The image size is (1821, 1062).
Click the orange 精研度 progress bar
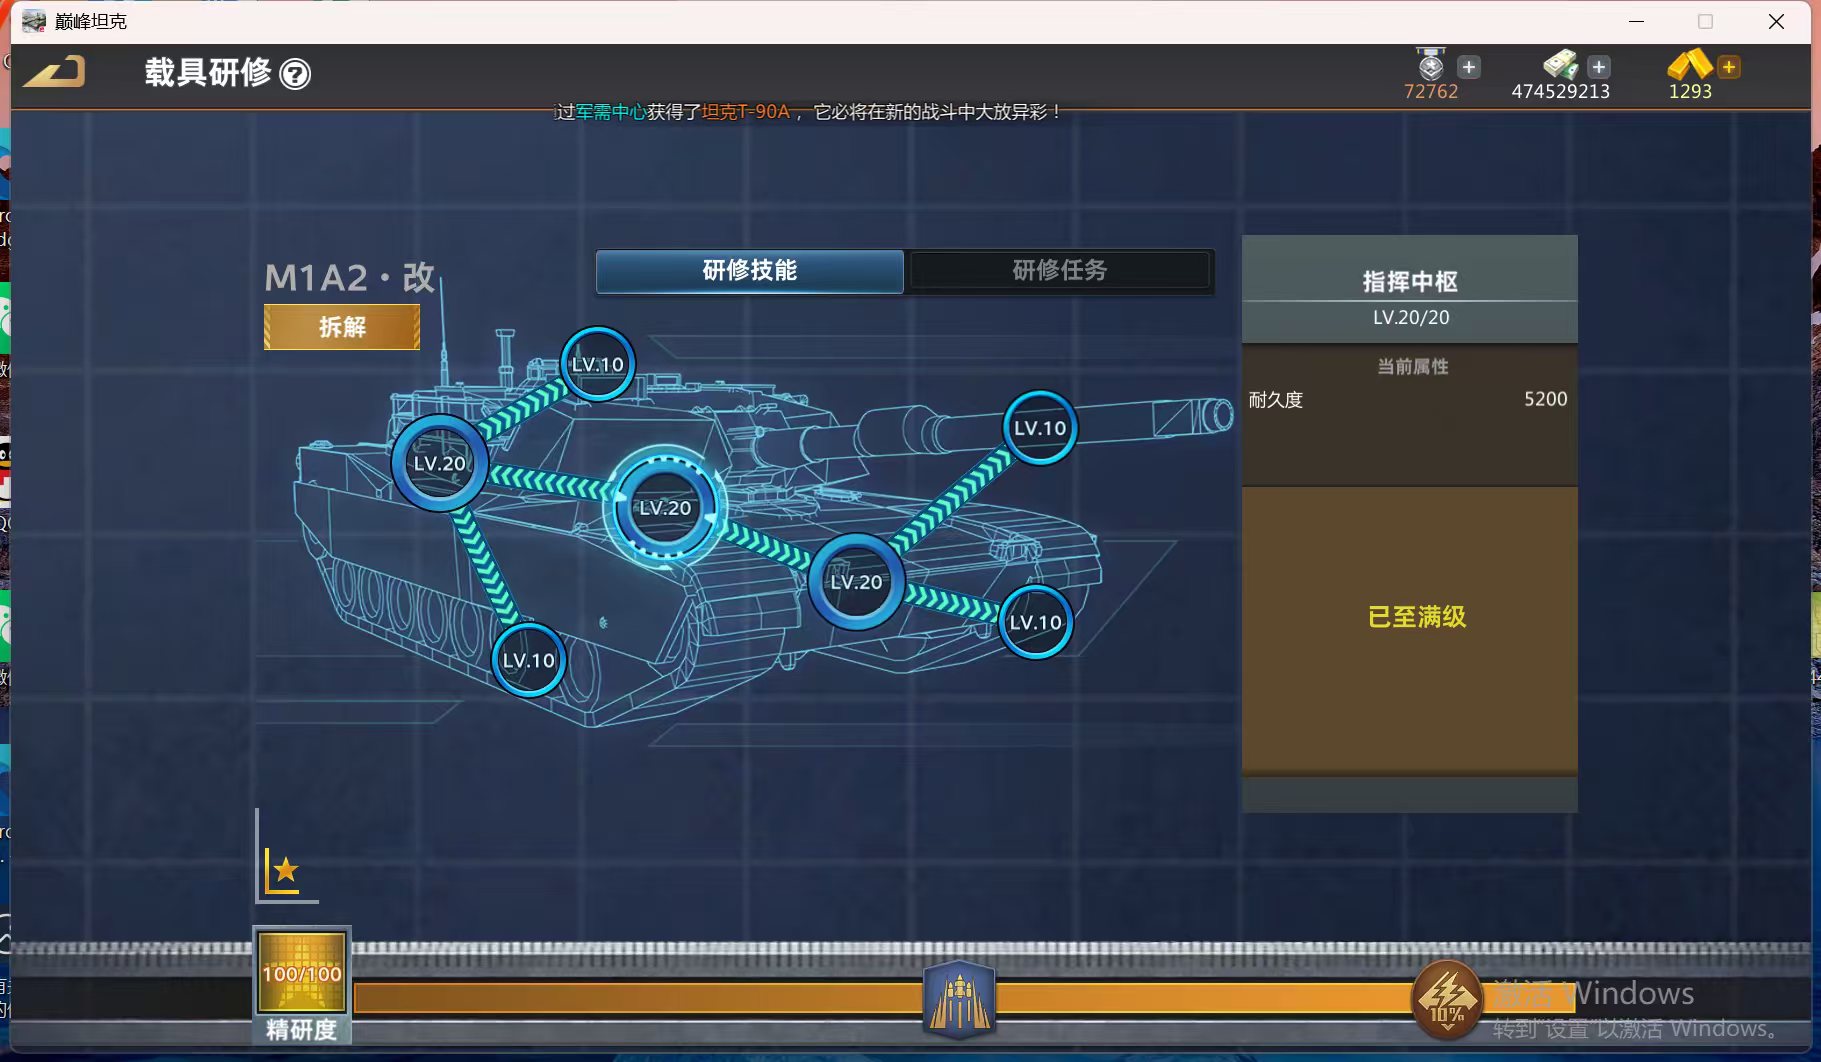click(x=640, y=999)
